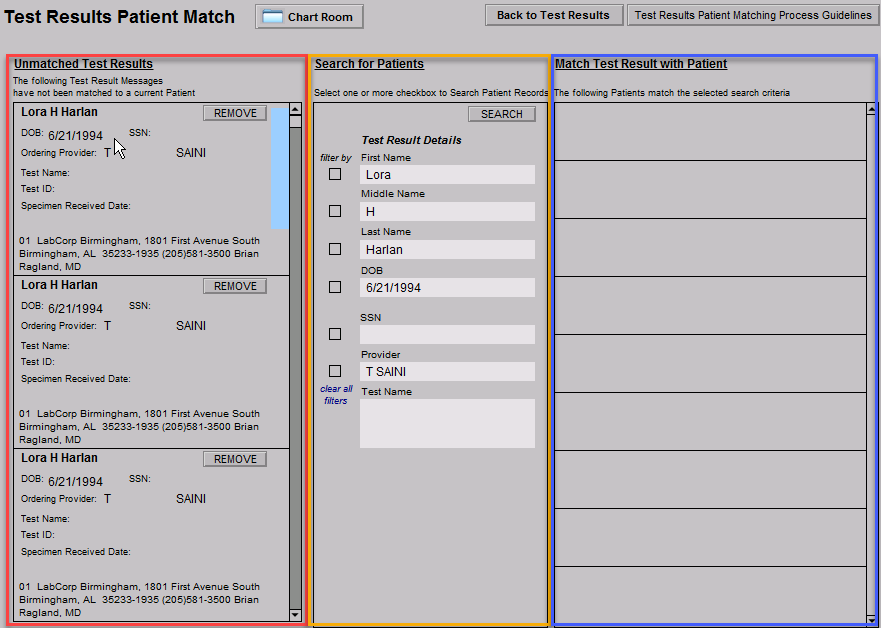Check the SSN filter checkbox
Viewport: 881px width, 628px height.
click(x=335, y=334)
